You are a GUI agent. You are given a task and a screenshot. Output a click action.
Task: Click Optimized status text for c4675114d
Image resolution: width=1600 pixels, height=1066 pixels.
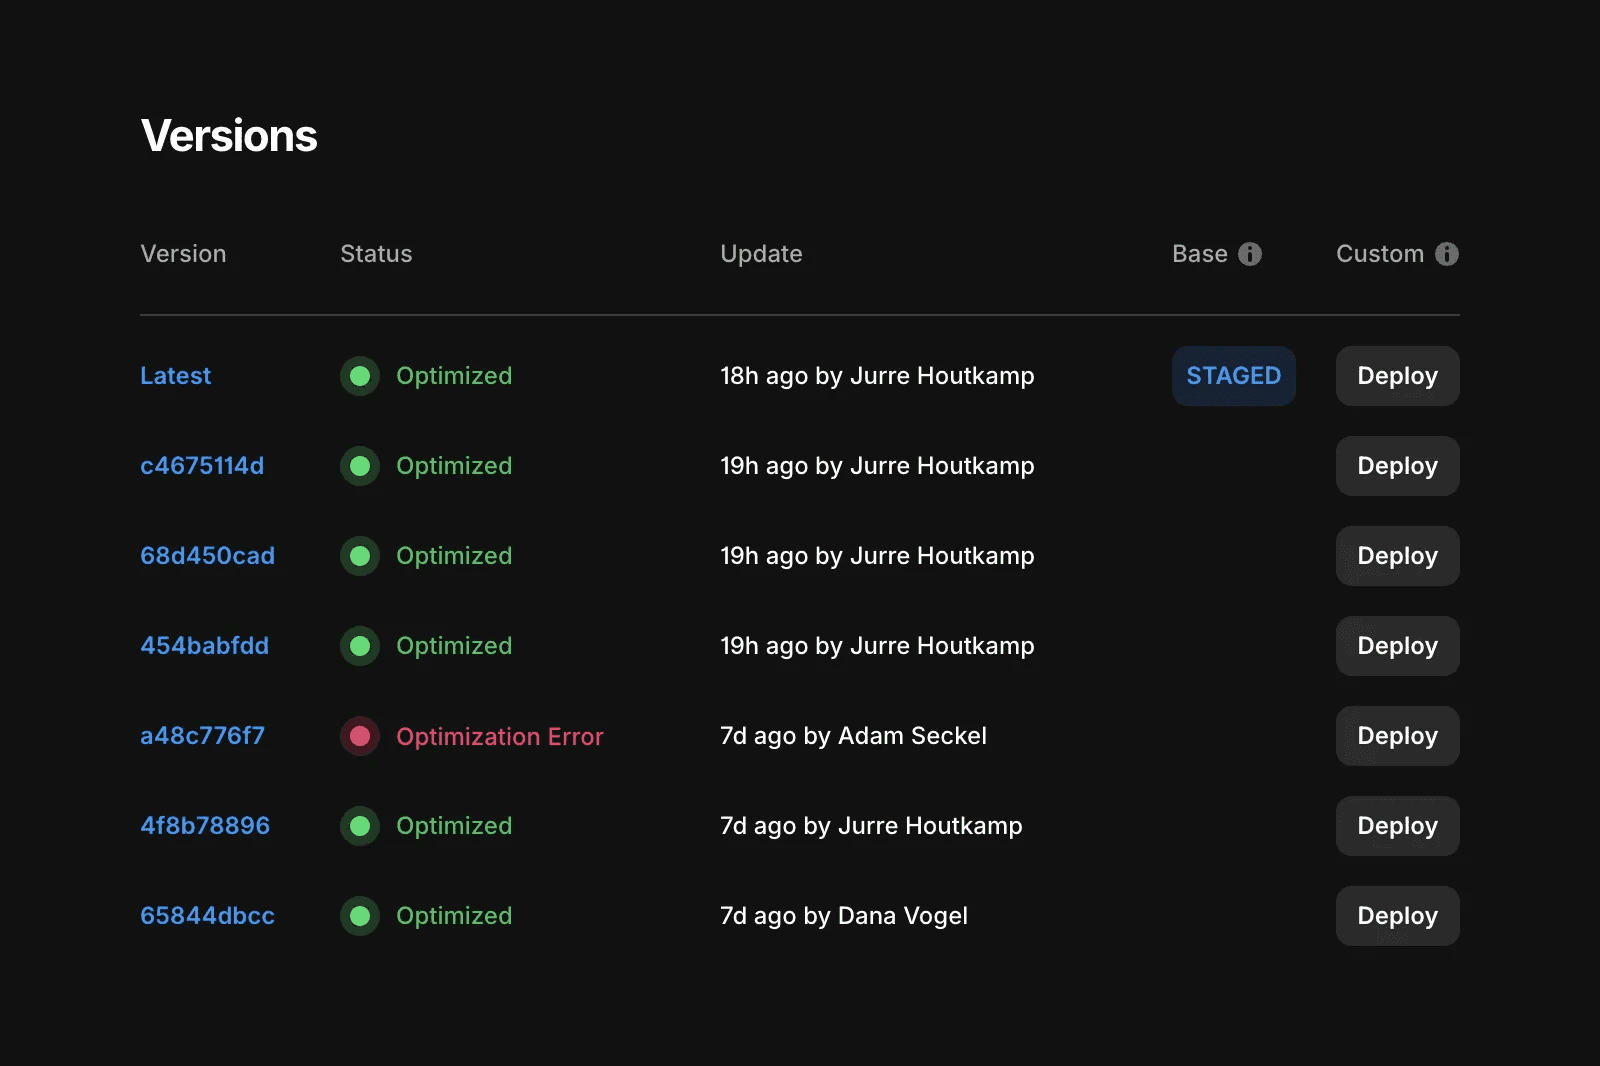[454, 466]
